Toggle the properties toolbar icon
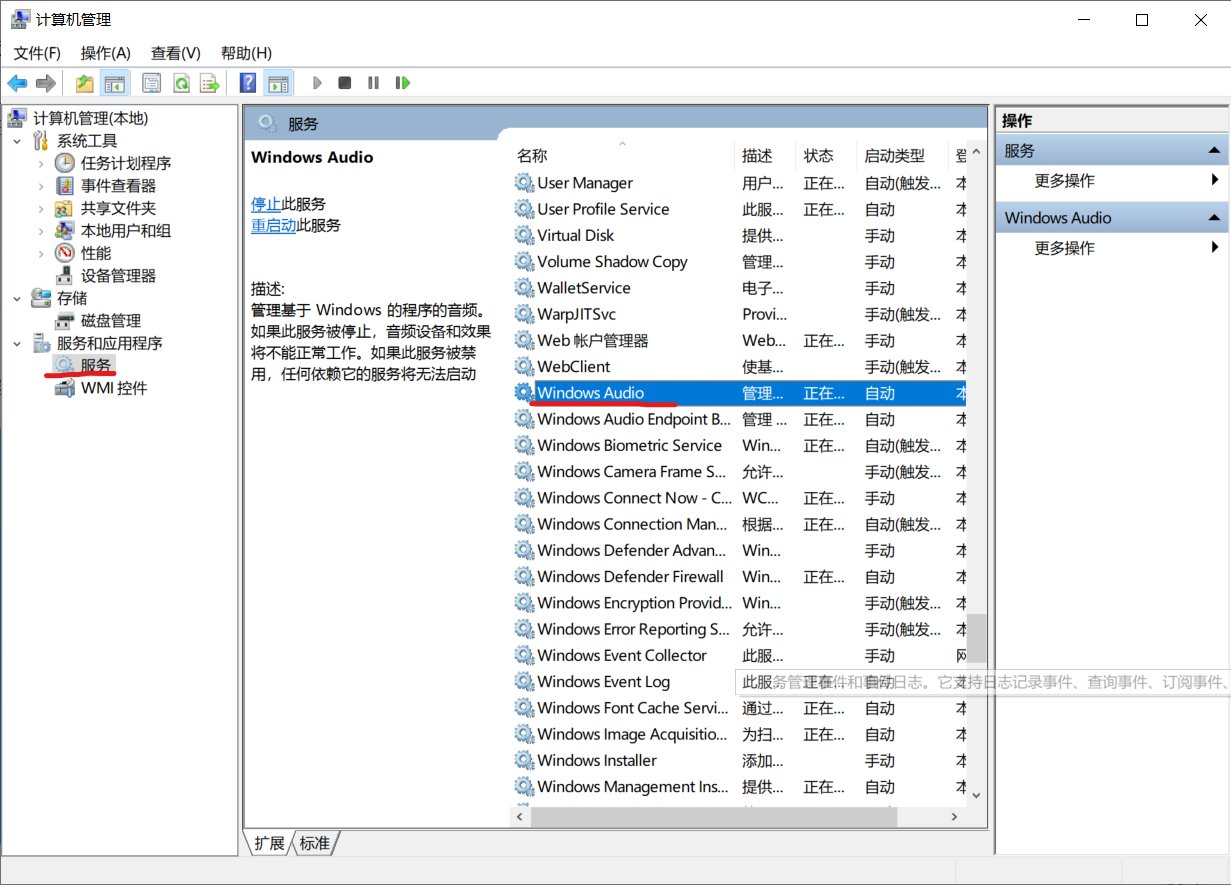This screenshot has width=1231, height=885. [x=150, y=82]
